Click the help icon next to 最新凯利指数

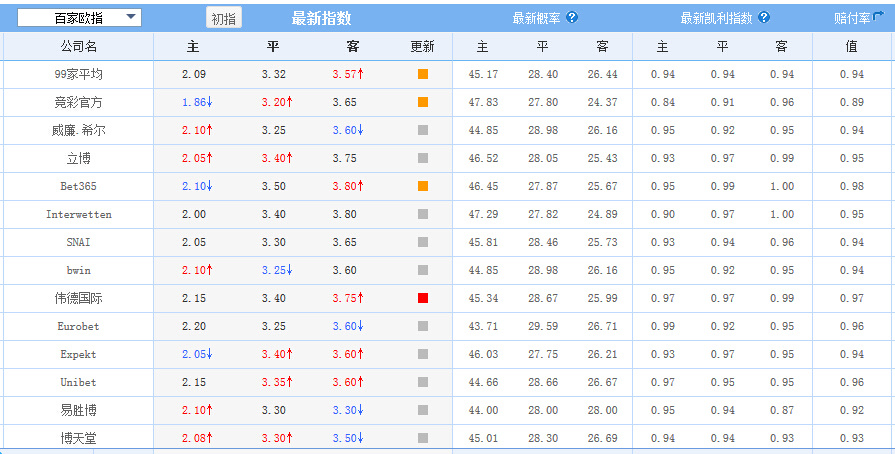(764, 17)
